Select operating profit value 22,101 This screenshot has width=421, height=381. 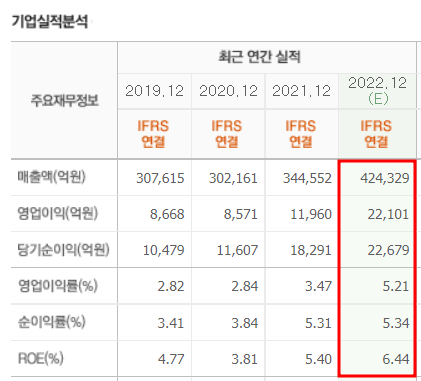pyautogui.click(x=388, y=214)
